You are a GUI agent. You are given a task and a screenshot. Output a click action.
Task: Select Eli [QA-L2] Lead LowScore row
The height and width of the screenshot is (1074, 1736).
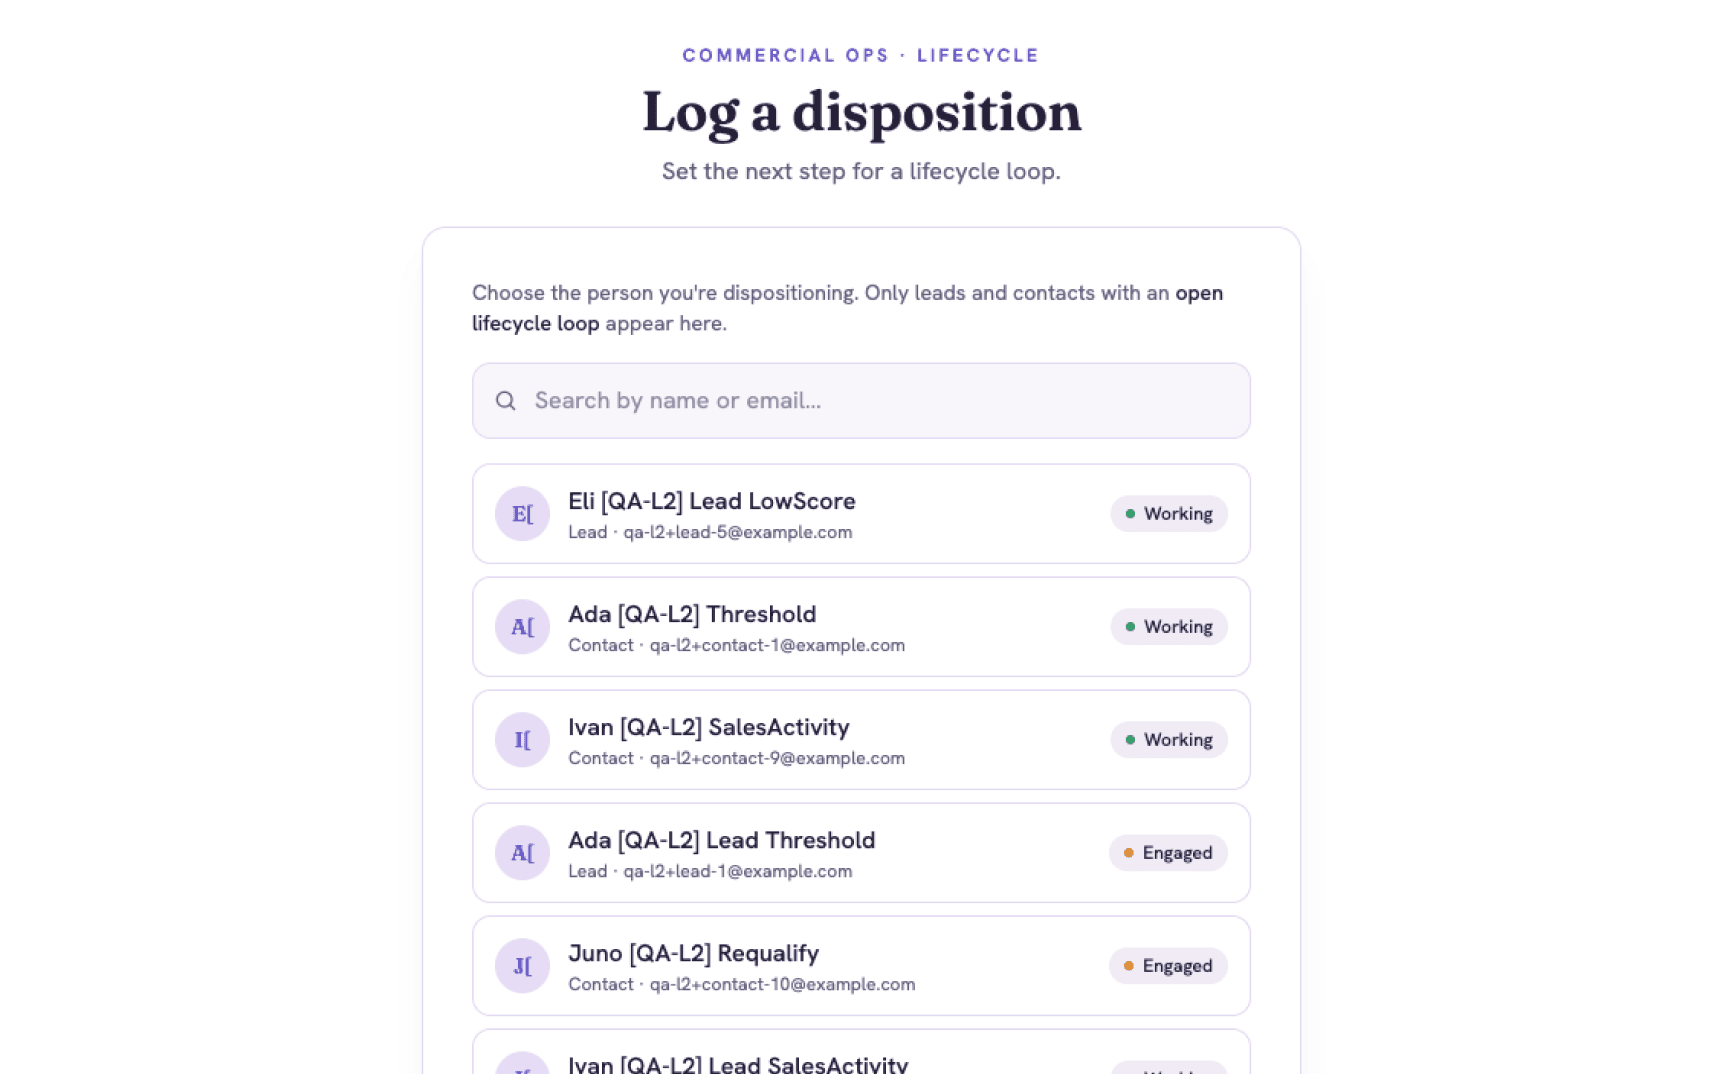[861, 514]
